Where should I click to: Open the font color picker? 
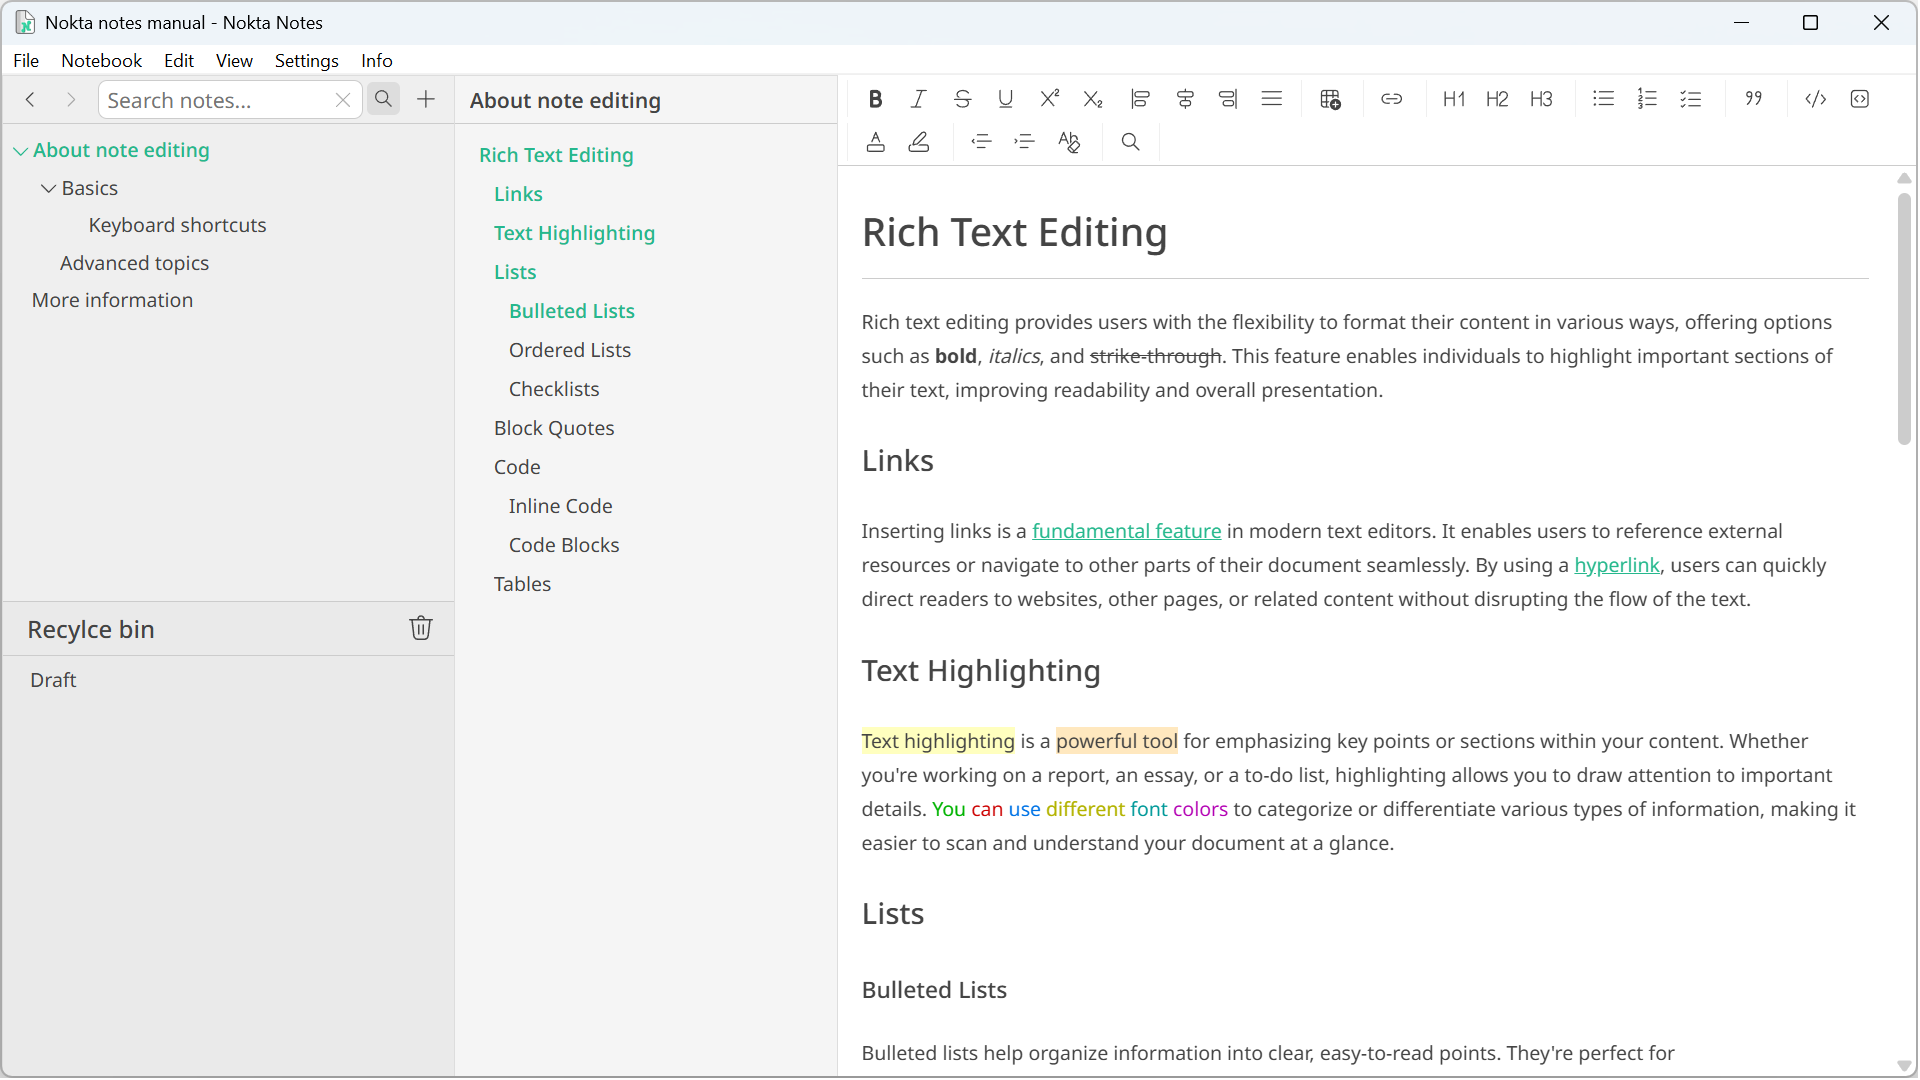coord(875,141)
